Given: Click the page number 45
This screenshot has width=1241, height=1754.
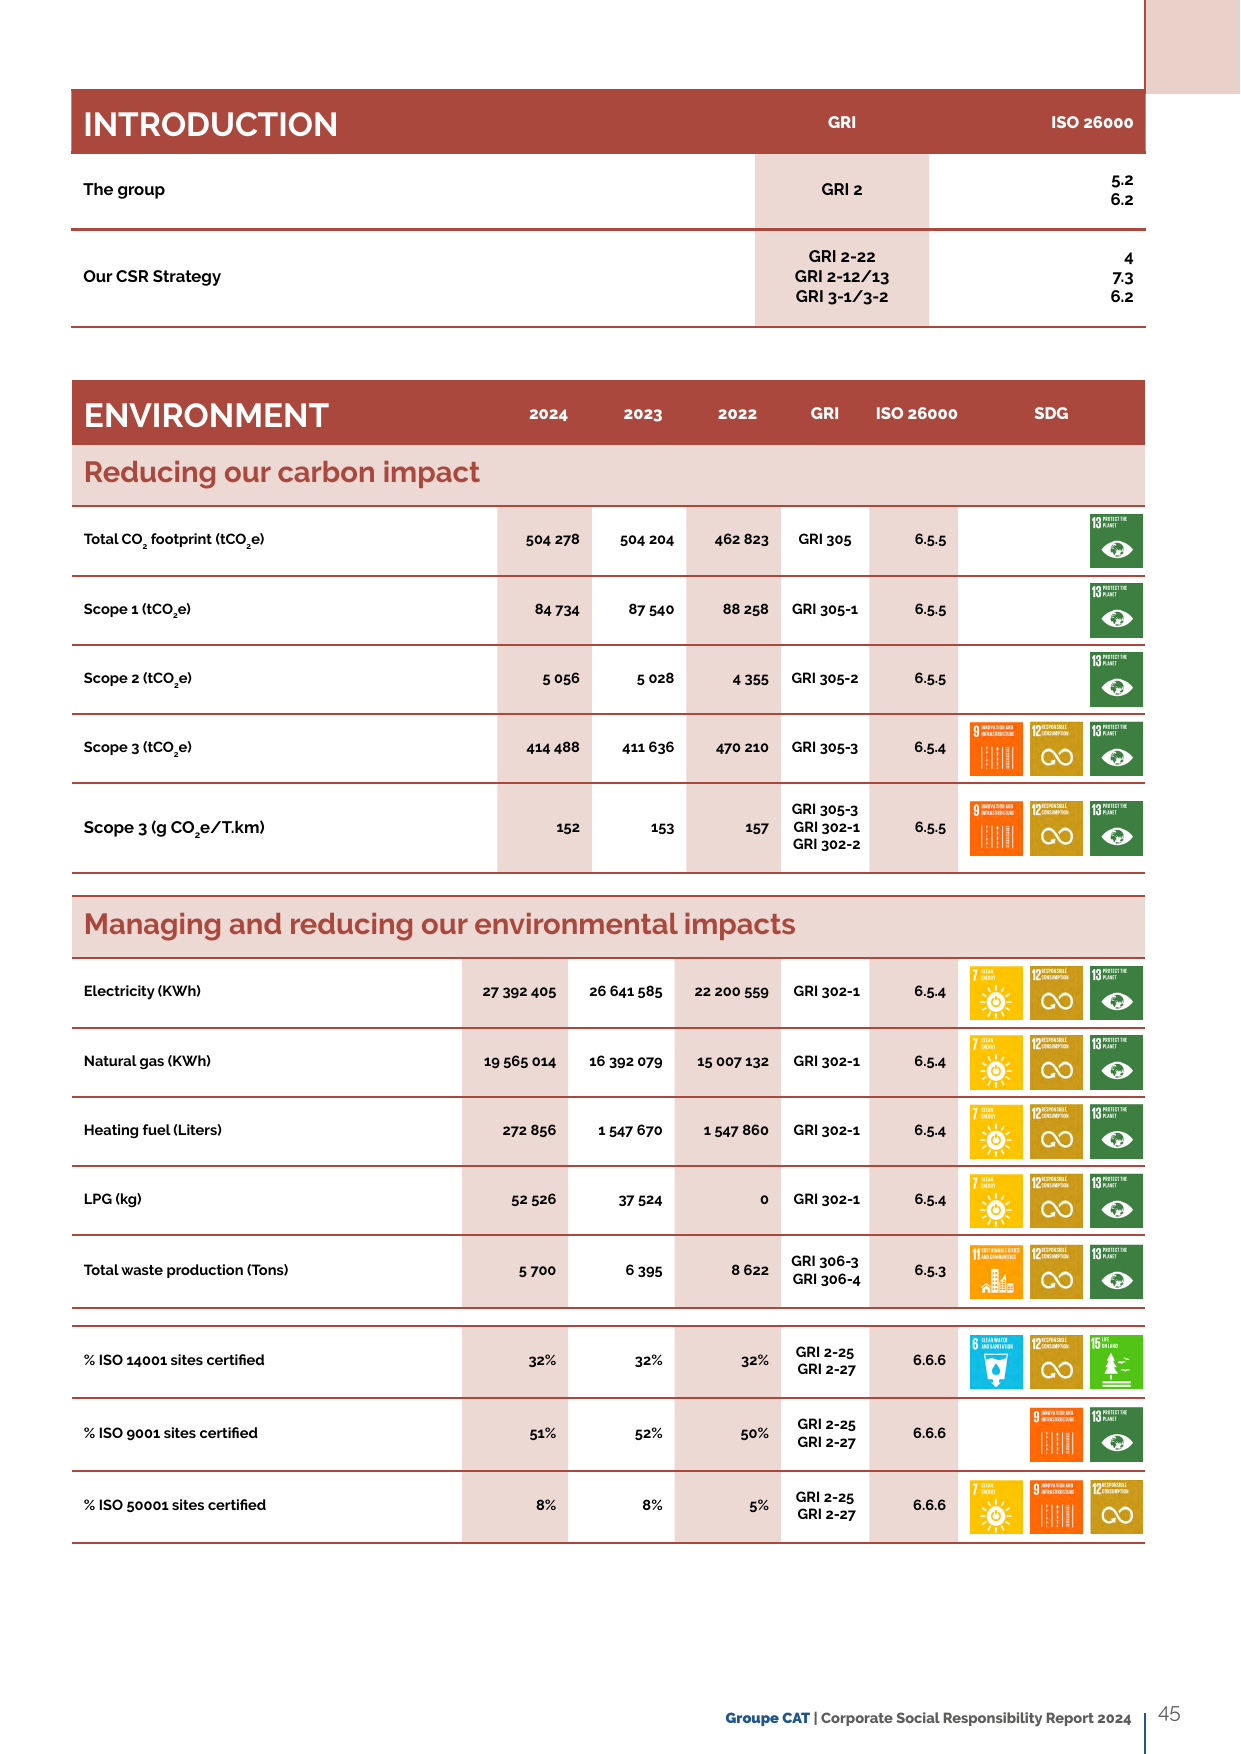Looking at the screenshot, I should pos(1169,1714).
